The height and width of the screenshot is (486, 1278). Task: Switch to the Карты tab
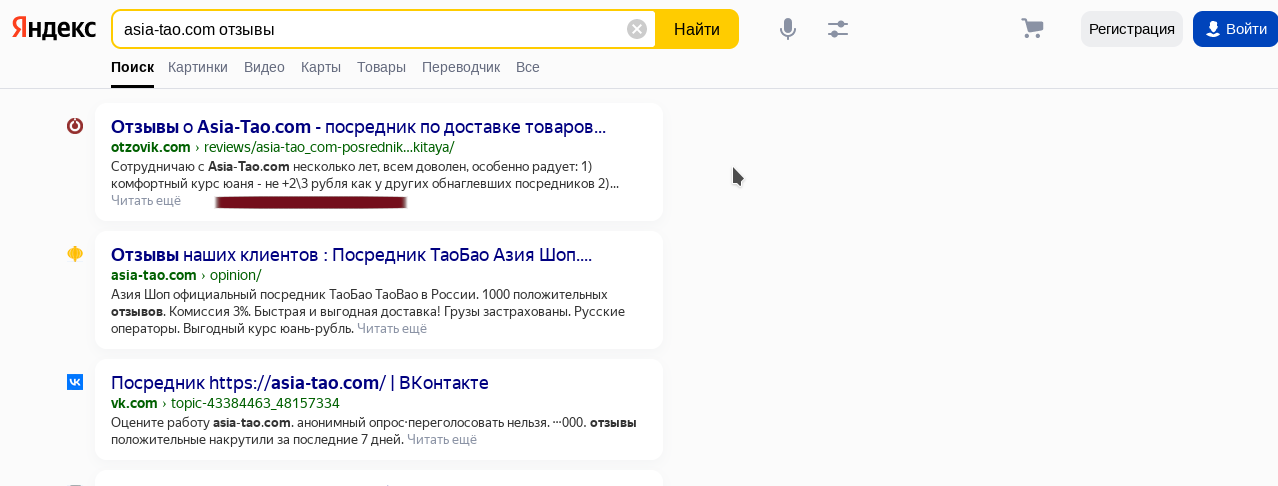coord(321,67)
